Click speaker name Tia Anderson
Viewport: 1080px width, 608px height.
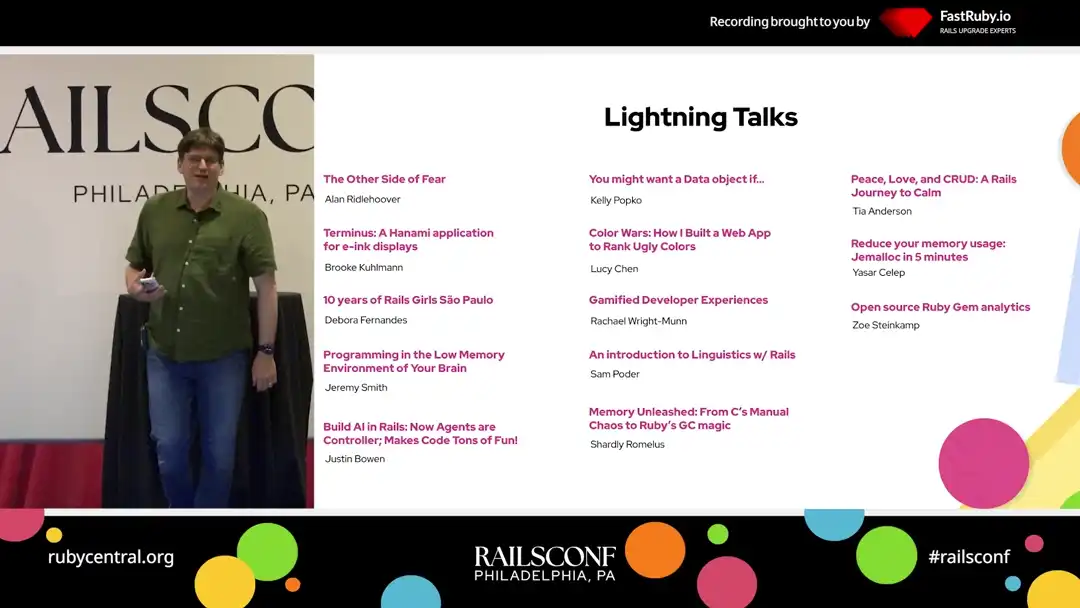(882, 211)
